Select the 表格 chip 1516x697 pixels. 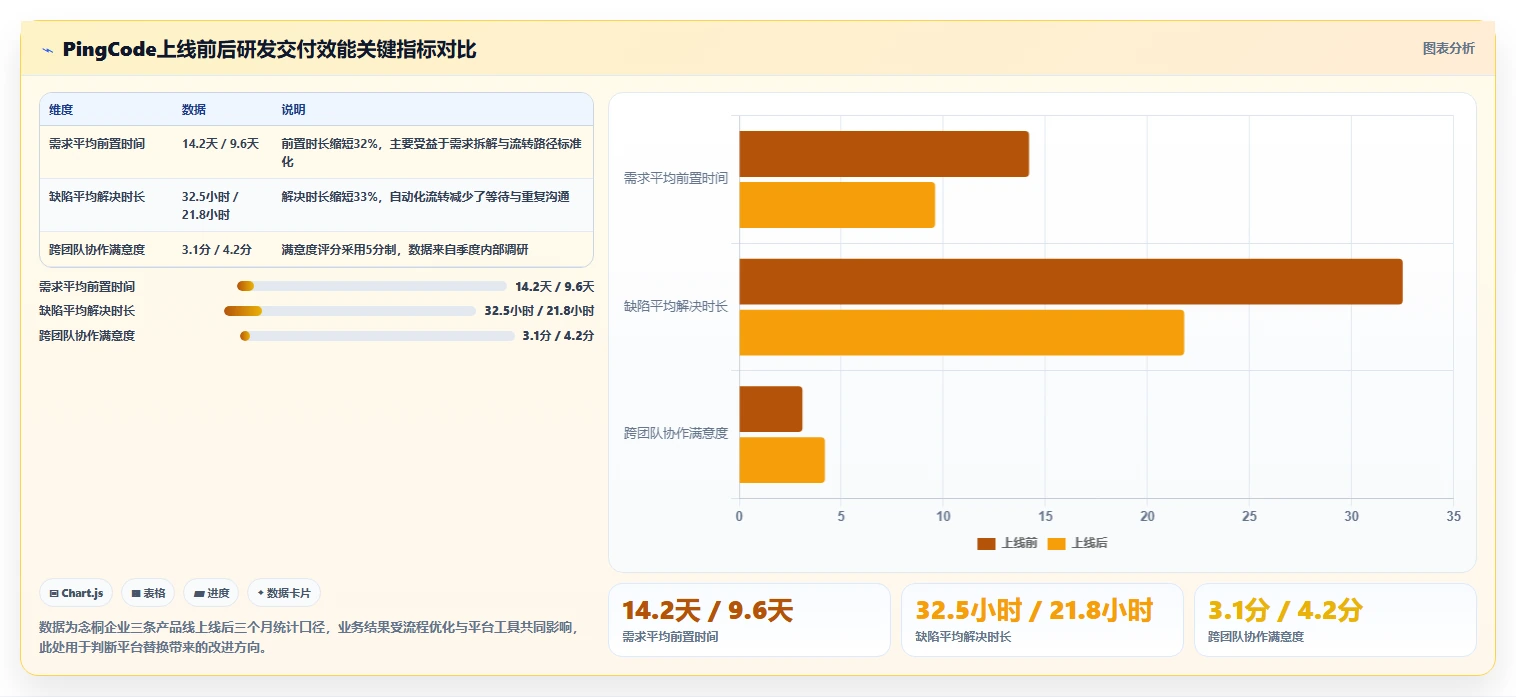pyautogui.click(x=148, y=593)
